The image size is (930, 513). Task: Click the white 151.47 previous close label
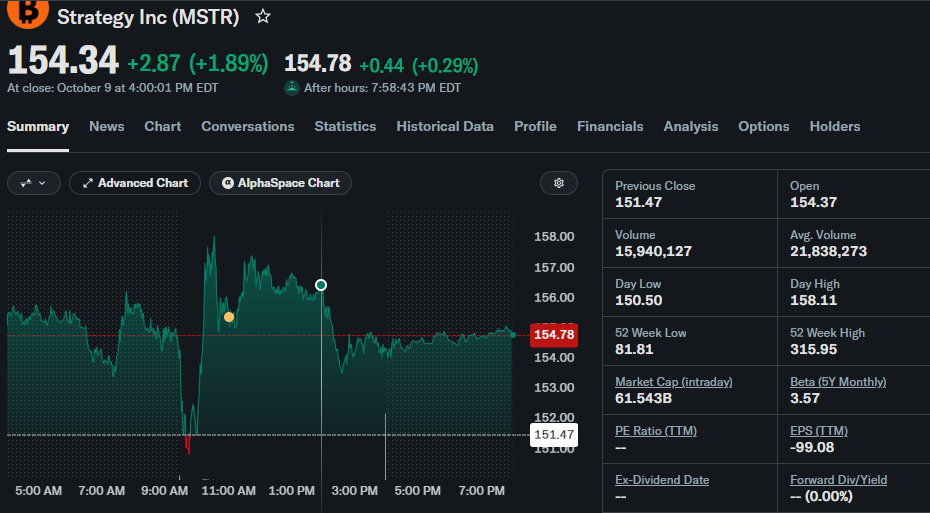(554, 435)
